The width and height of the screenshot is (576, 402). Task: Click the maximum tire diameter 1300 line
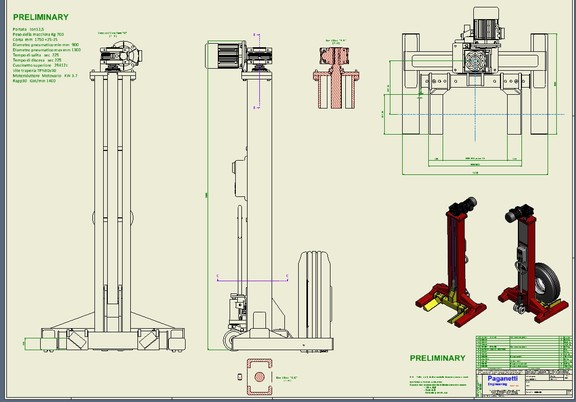(47, 50)
